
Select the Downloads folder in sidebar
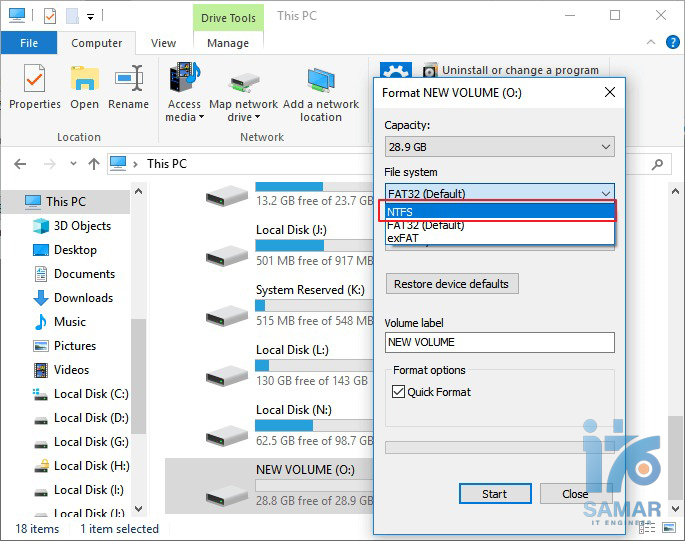coord(83,298)
